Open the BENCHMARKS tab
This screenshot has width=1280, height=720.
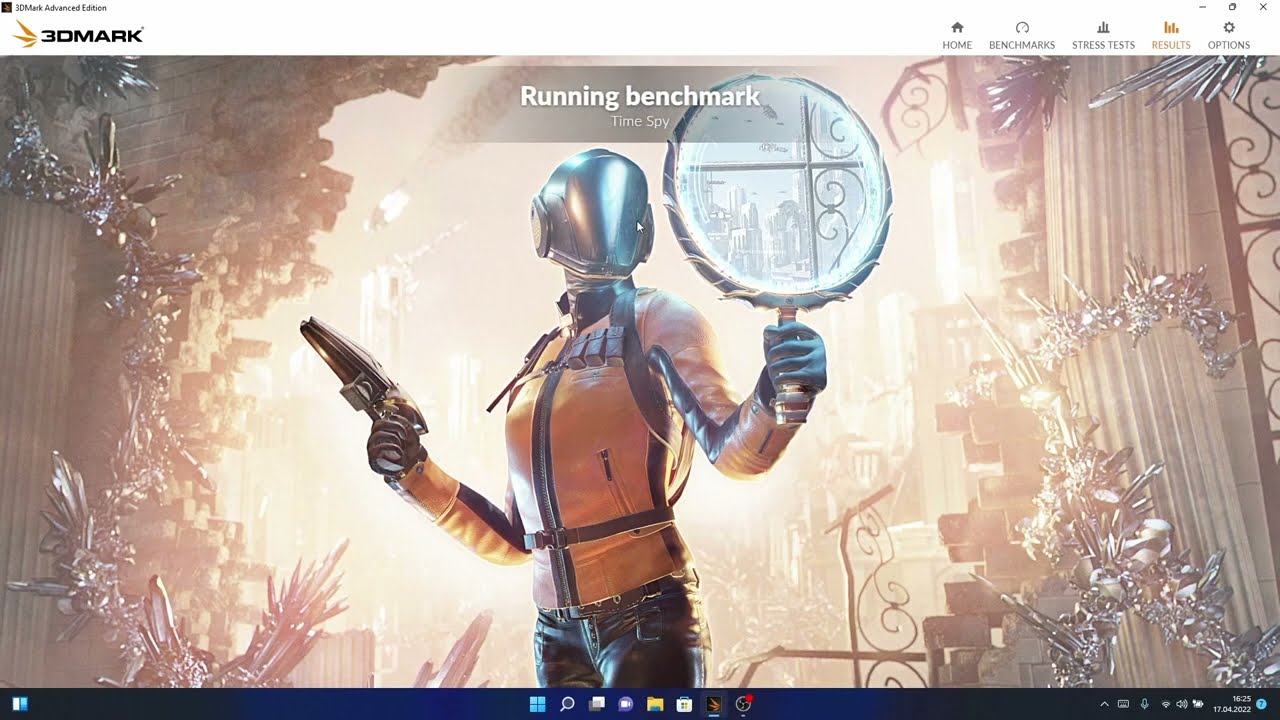pos(1022,35)
